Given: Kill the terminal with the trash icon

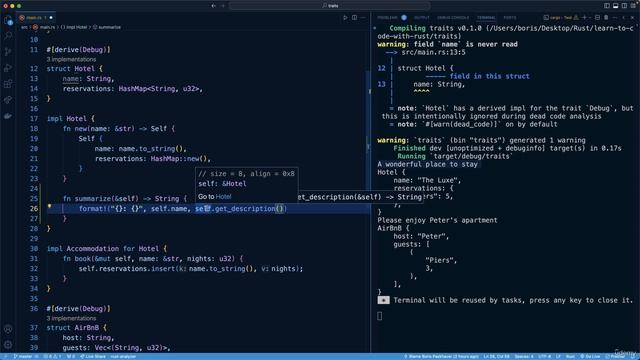Looking at the screenshot, I should (x=606, y=18).
